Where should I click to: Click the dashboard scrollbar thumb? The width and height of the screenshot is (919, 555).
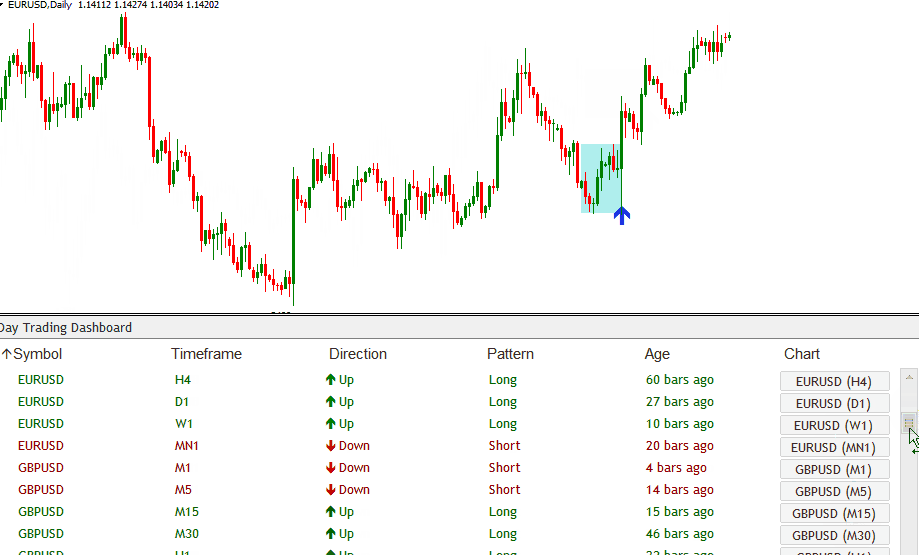tap(909, 421)
